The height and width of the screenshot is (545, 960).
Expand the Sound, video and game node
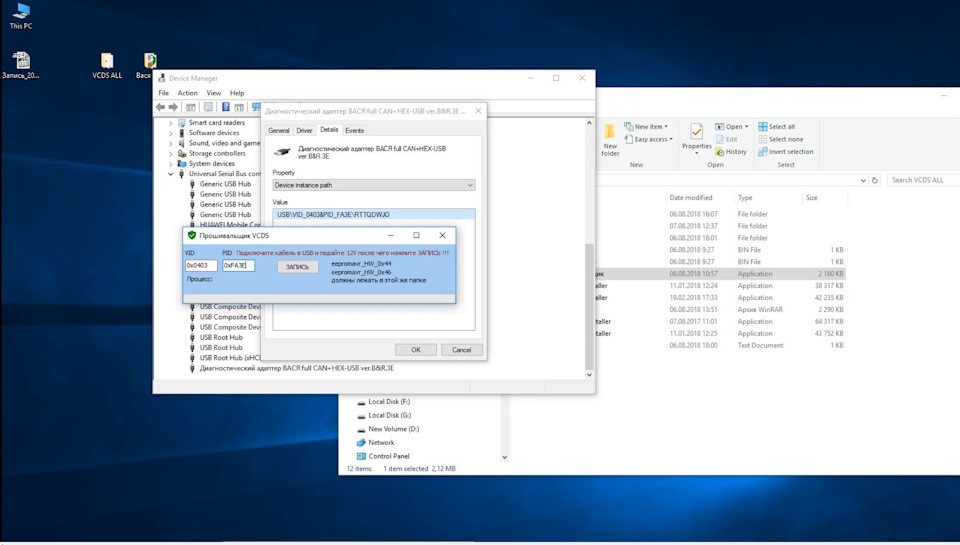pos(171,143)
